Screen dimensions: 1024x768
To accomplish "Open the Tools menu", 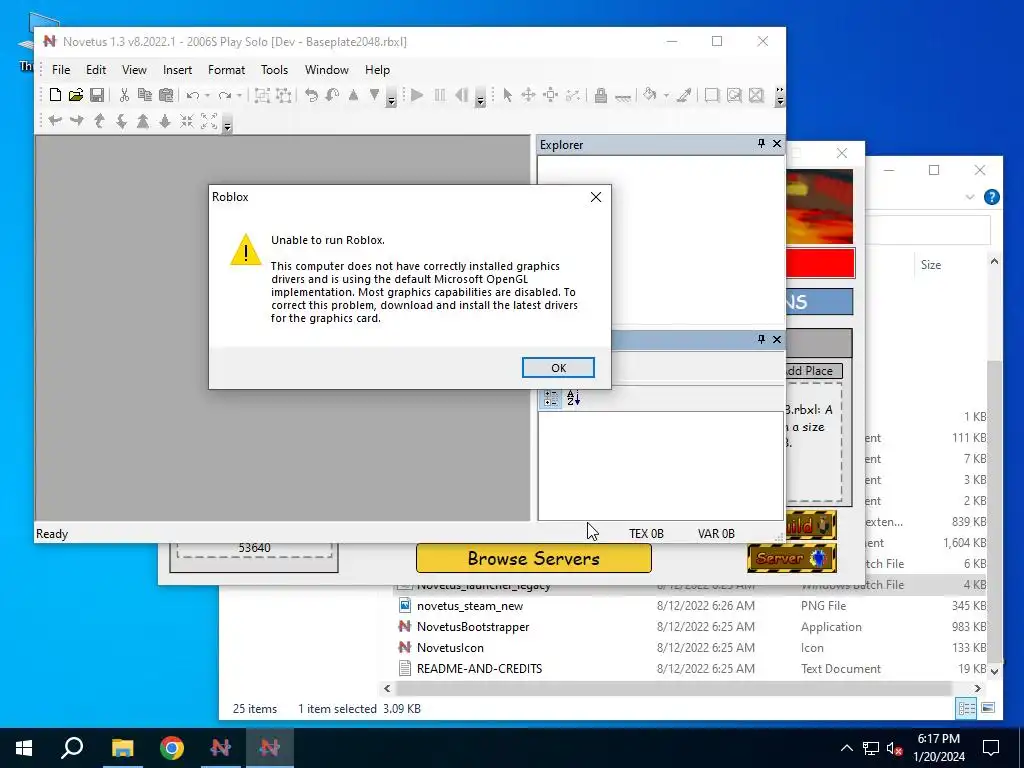I will (274, 70).
